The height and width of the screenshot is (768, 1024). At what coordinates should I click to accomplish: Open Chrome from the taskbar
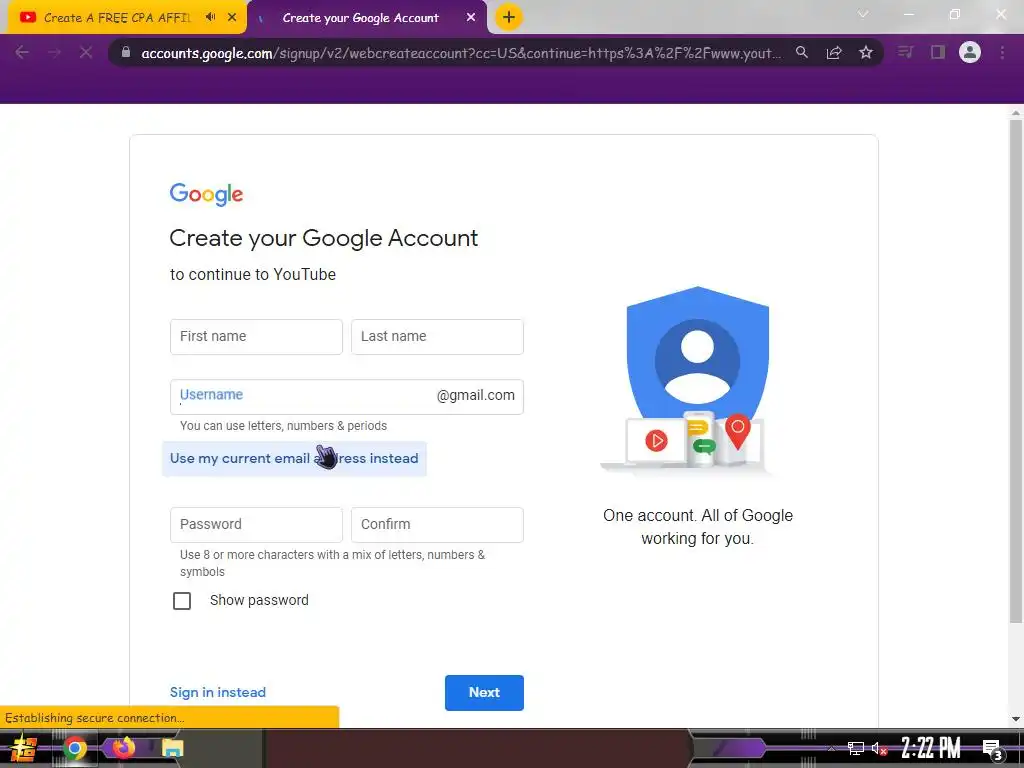(74, 748)
